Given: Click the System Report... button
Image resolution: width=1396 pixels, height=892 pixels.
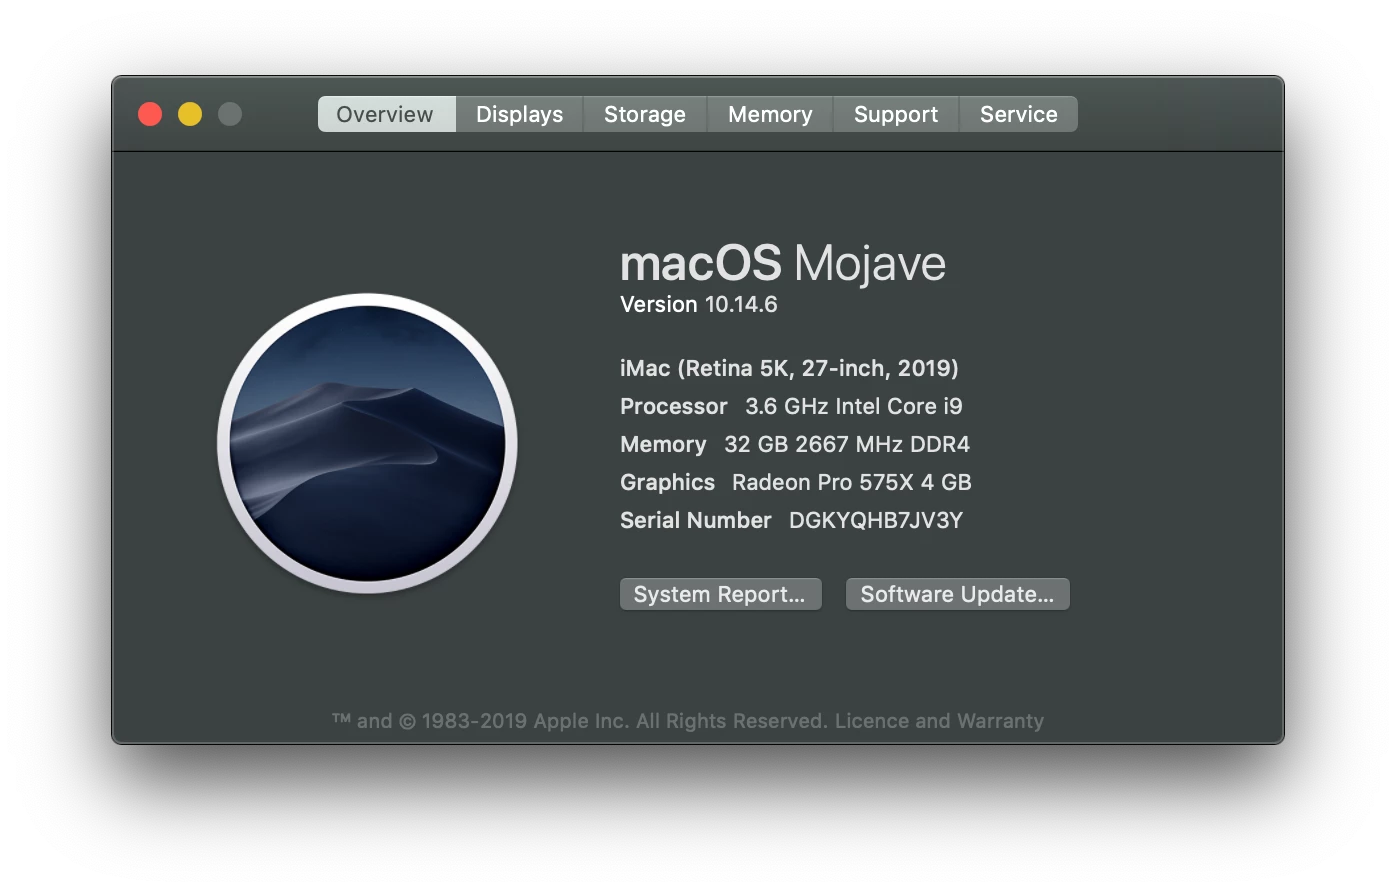Looking at the screenshot, I should point(720,594).
